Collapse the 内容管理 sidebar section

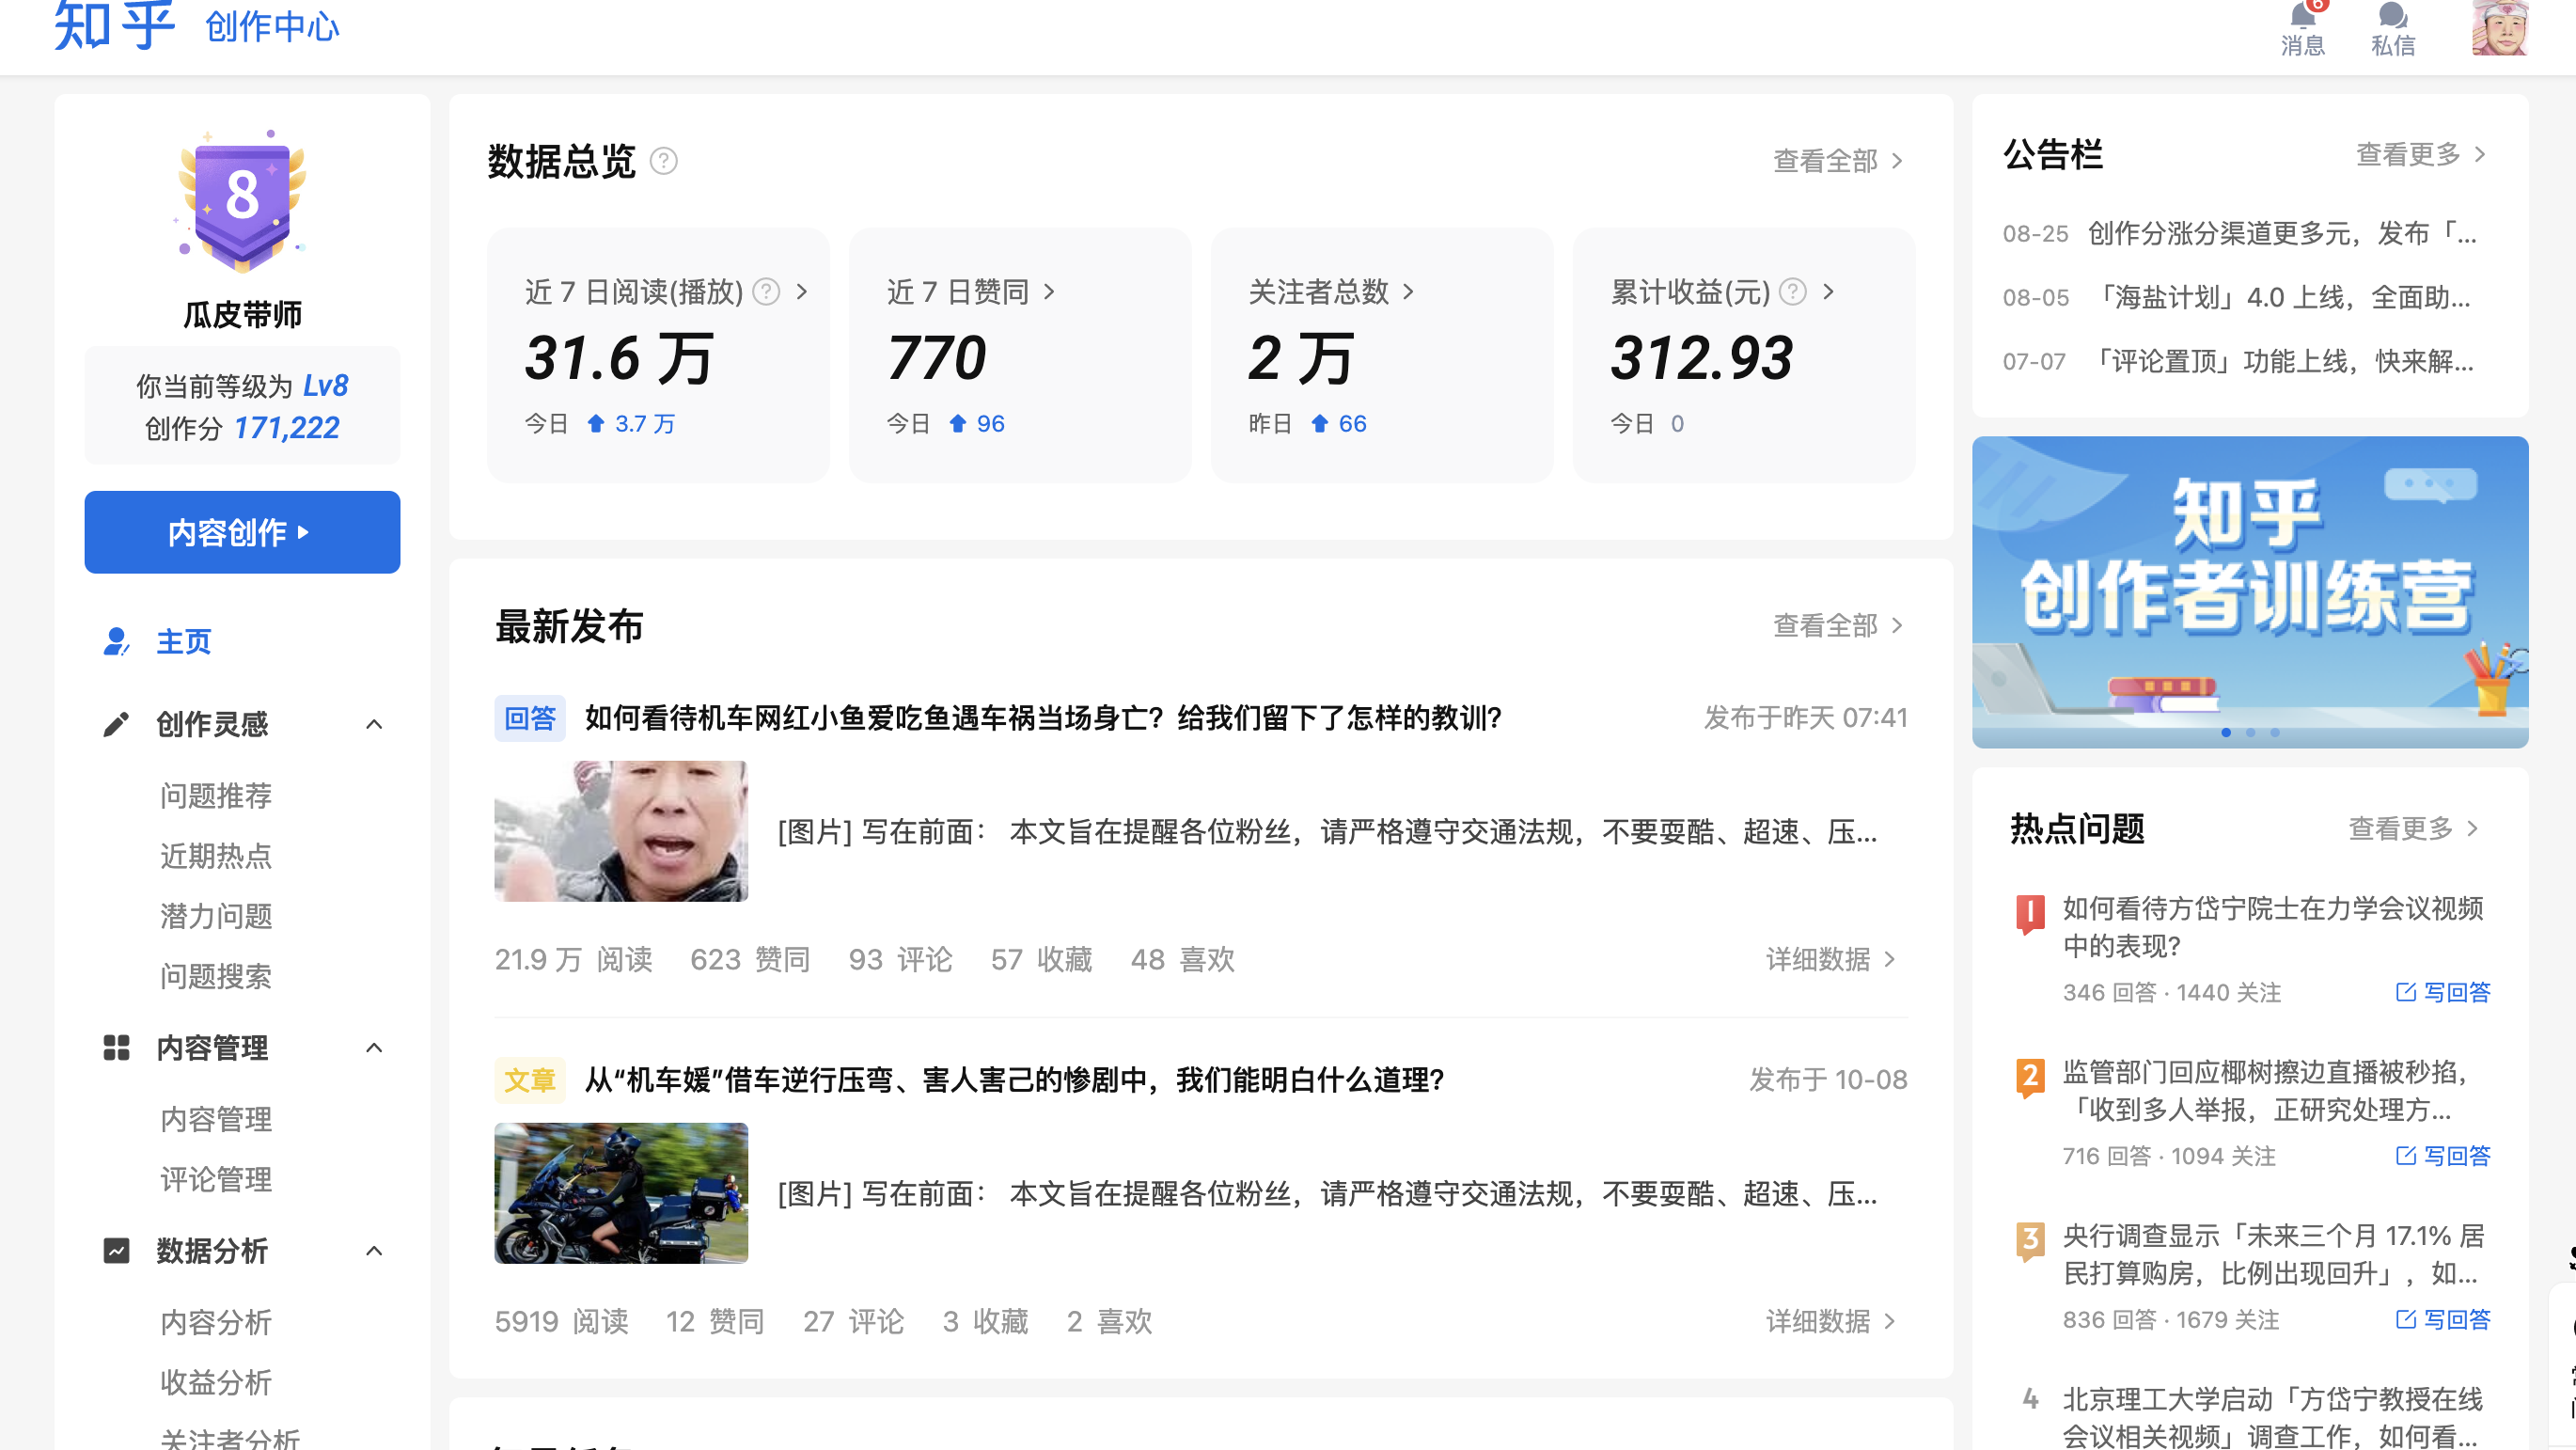[374, 1047]
